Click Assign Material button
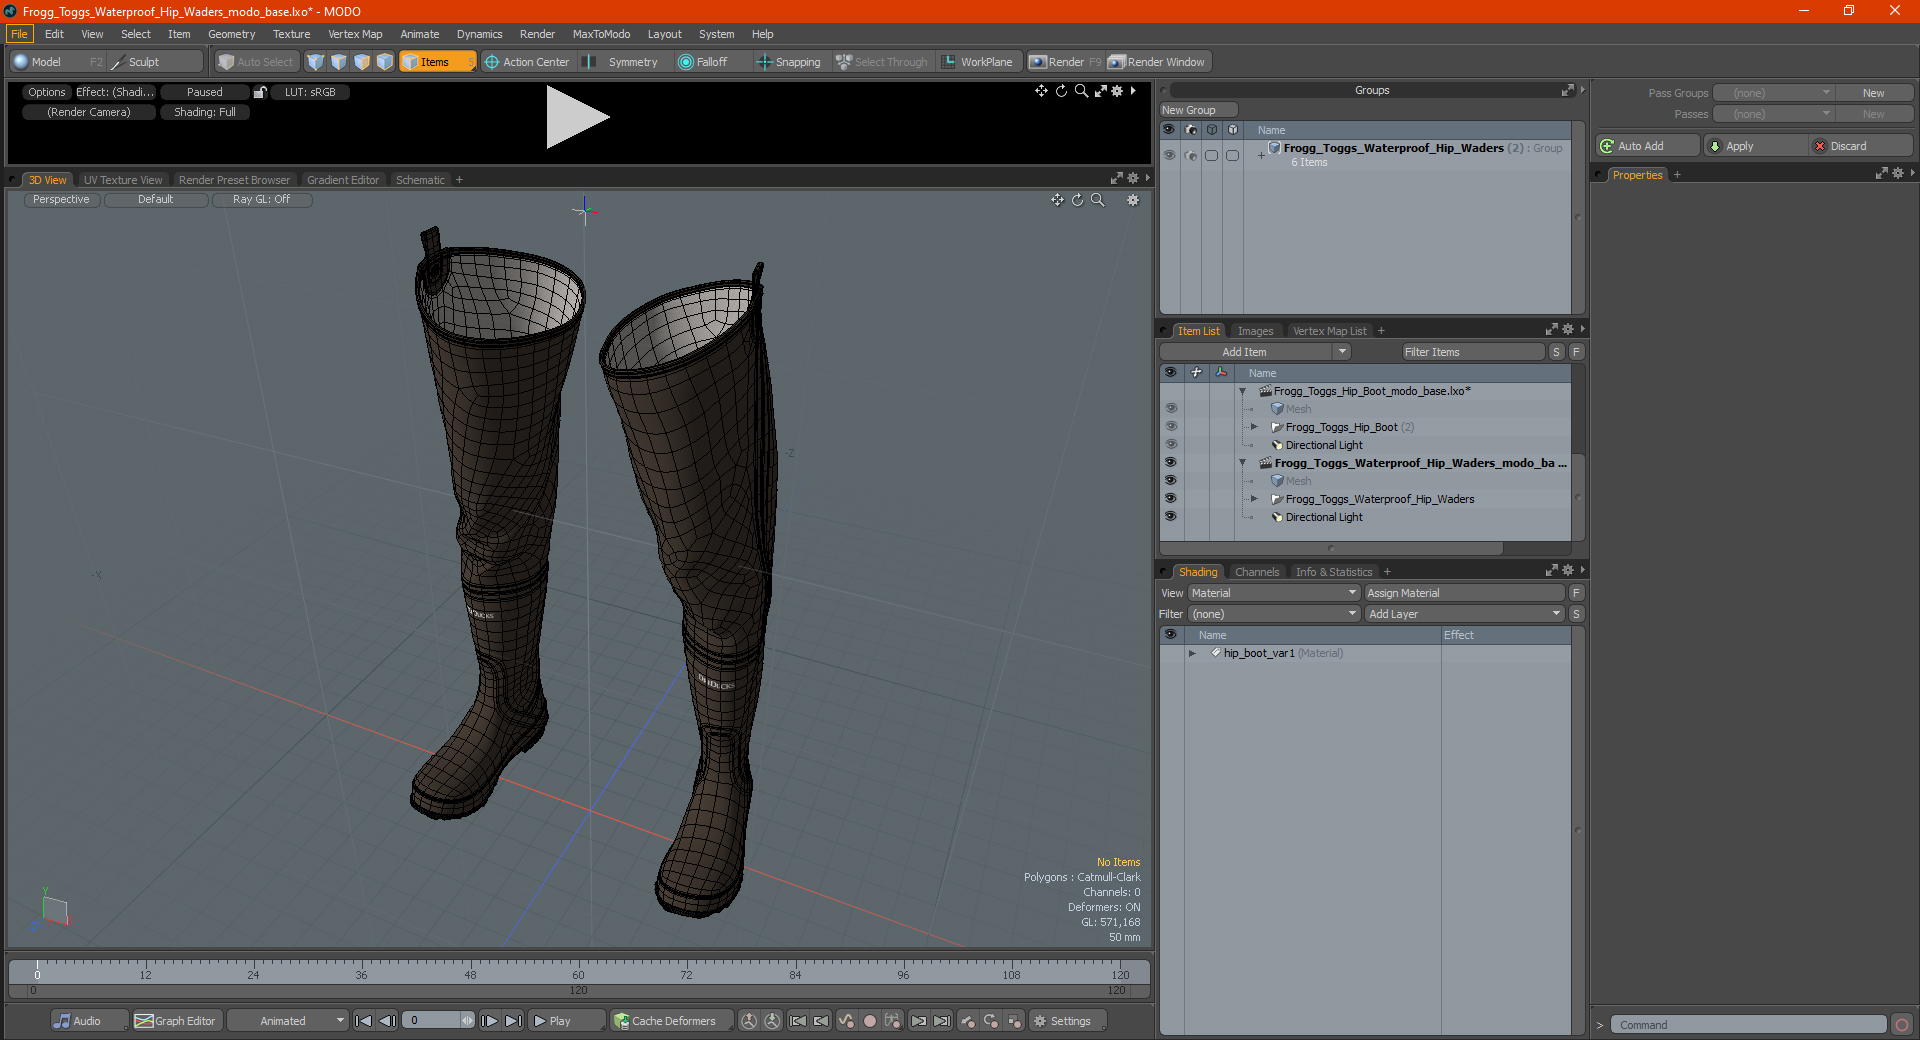This screenshot has width=1920, height=1040. 1464,593
